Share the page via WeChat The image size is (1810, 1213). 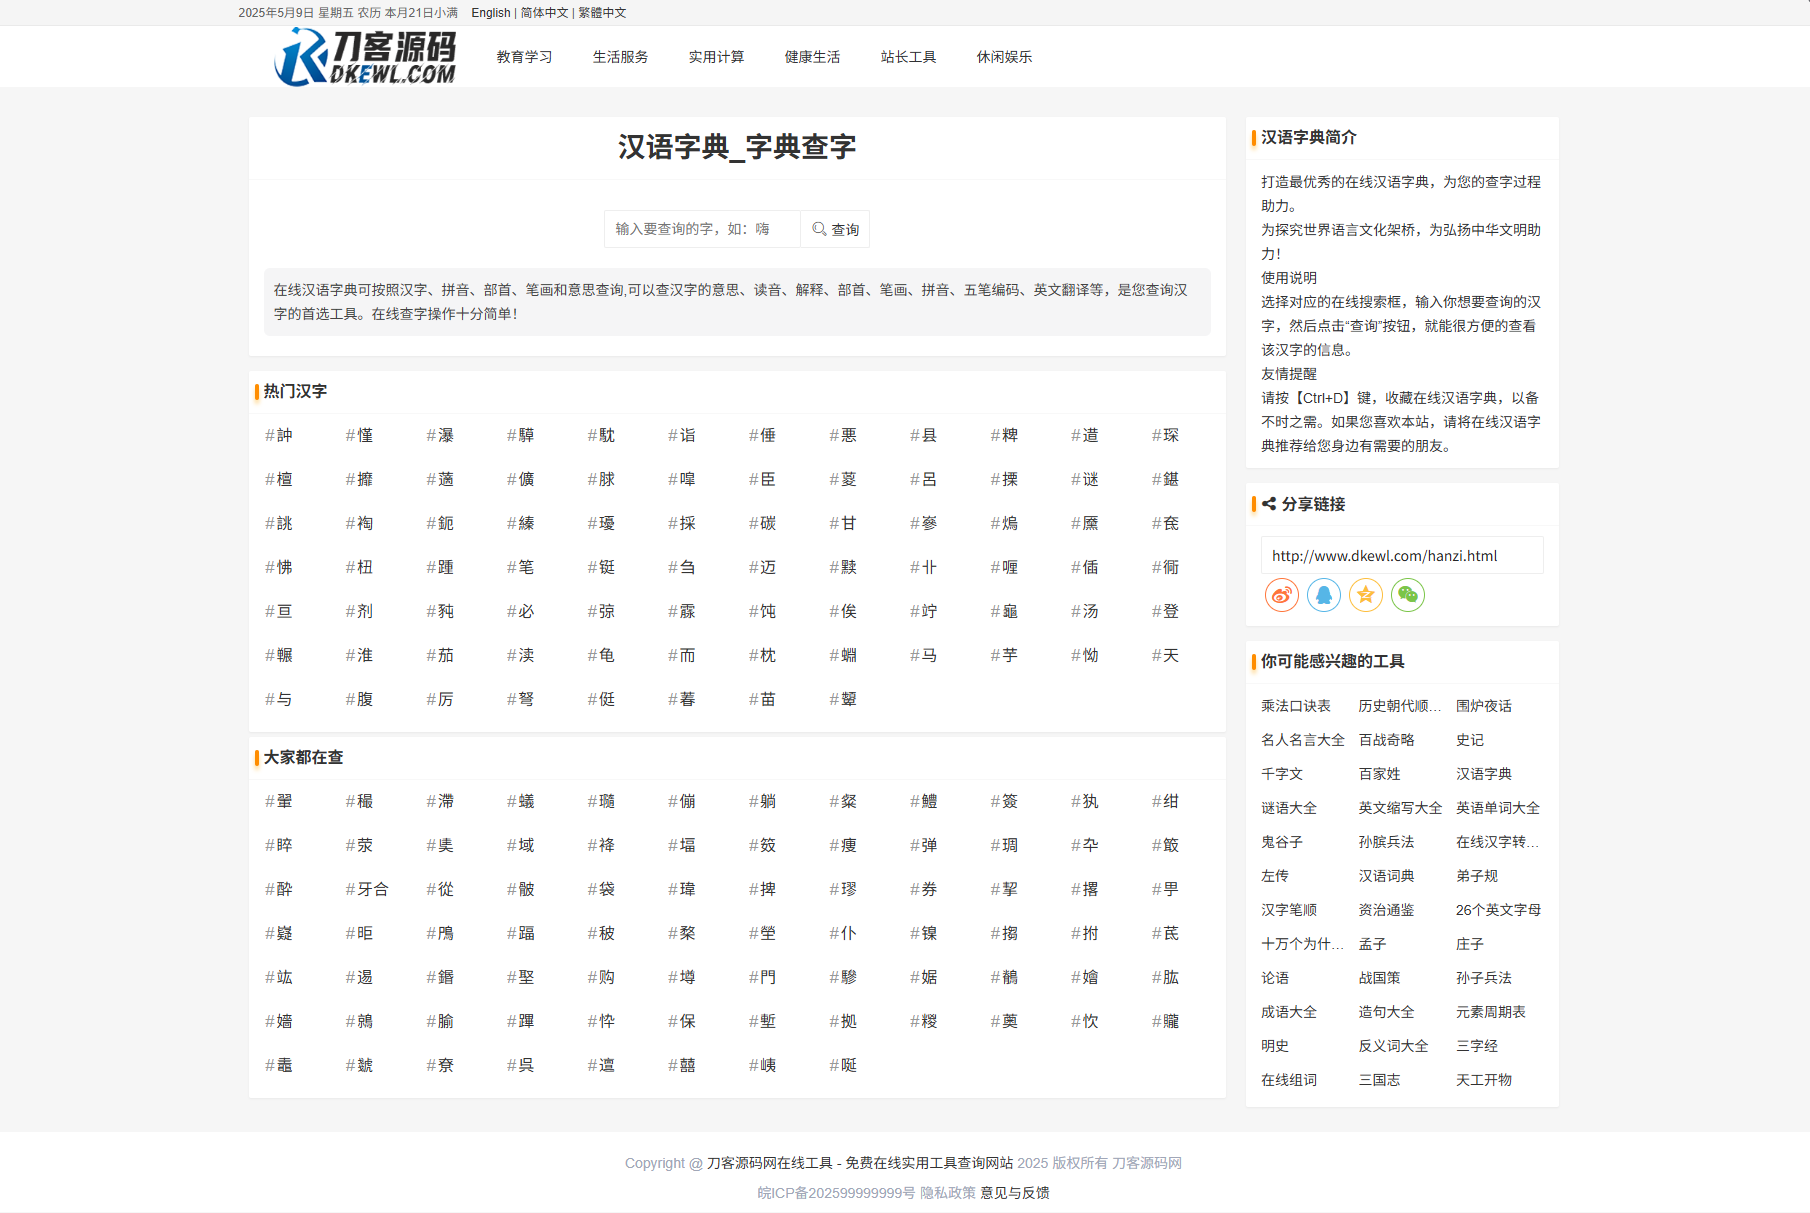[x=1408, y=595]
